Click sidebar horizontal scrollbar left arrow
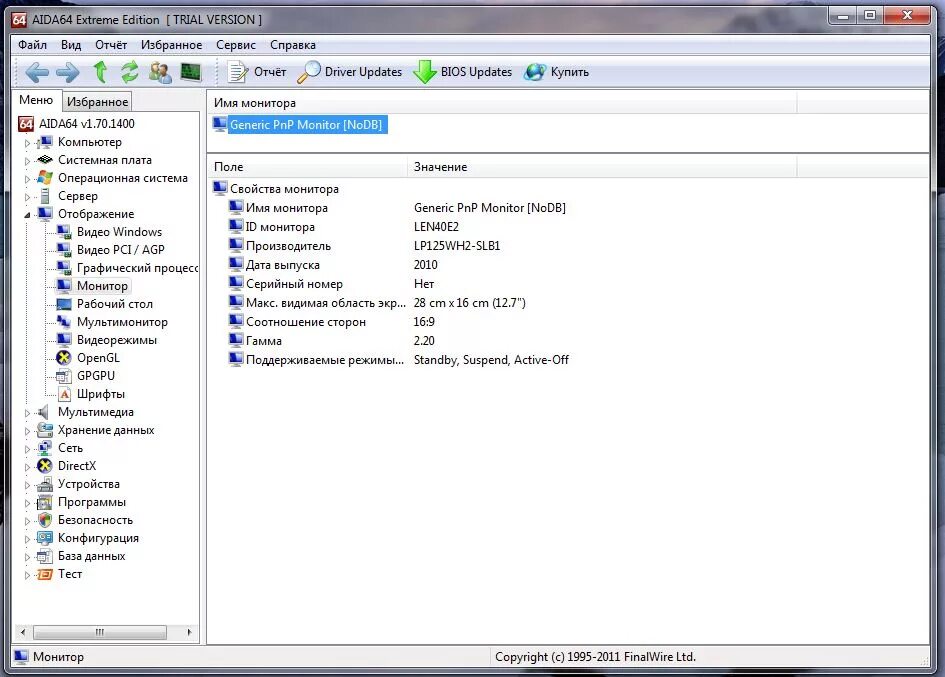The image size is (945, 677). (x=23, y=632)
